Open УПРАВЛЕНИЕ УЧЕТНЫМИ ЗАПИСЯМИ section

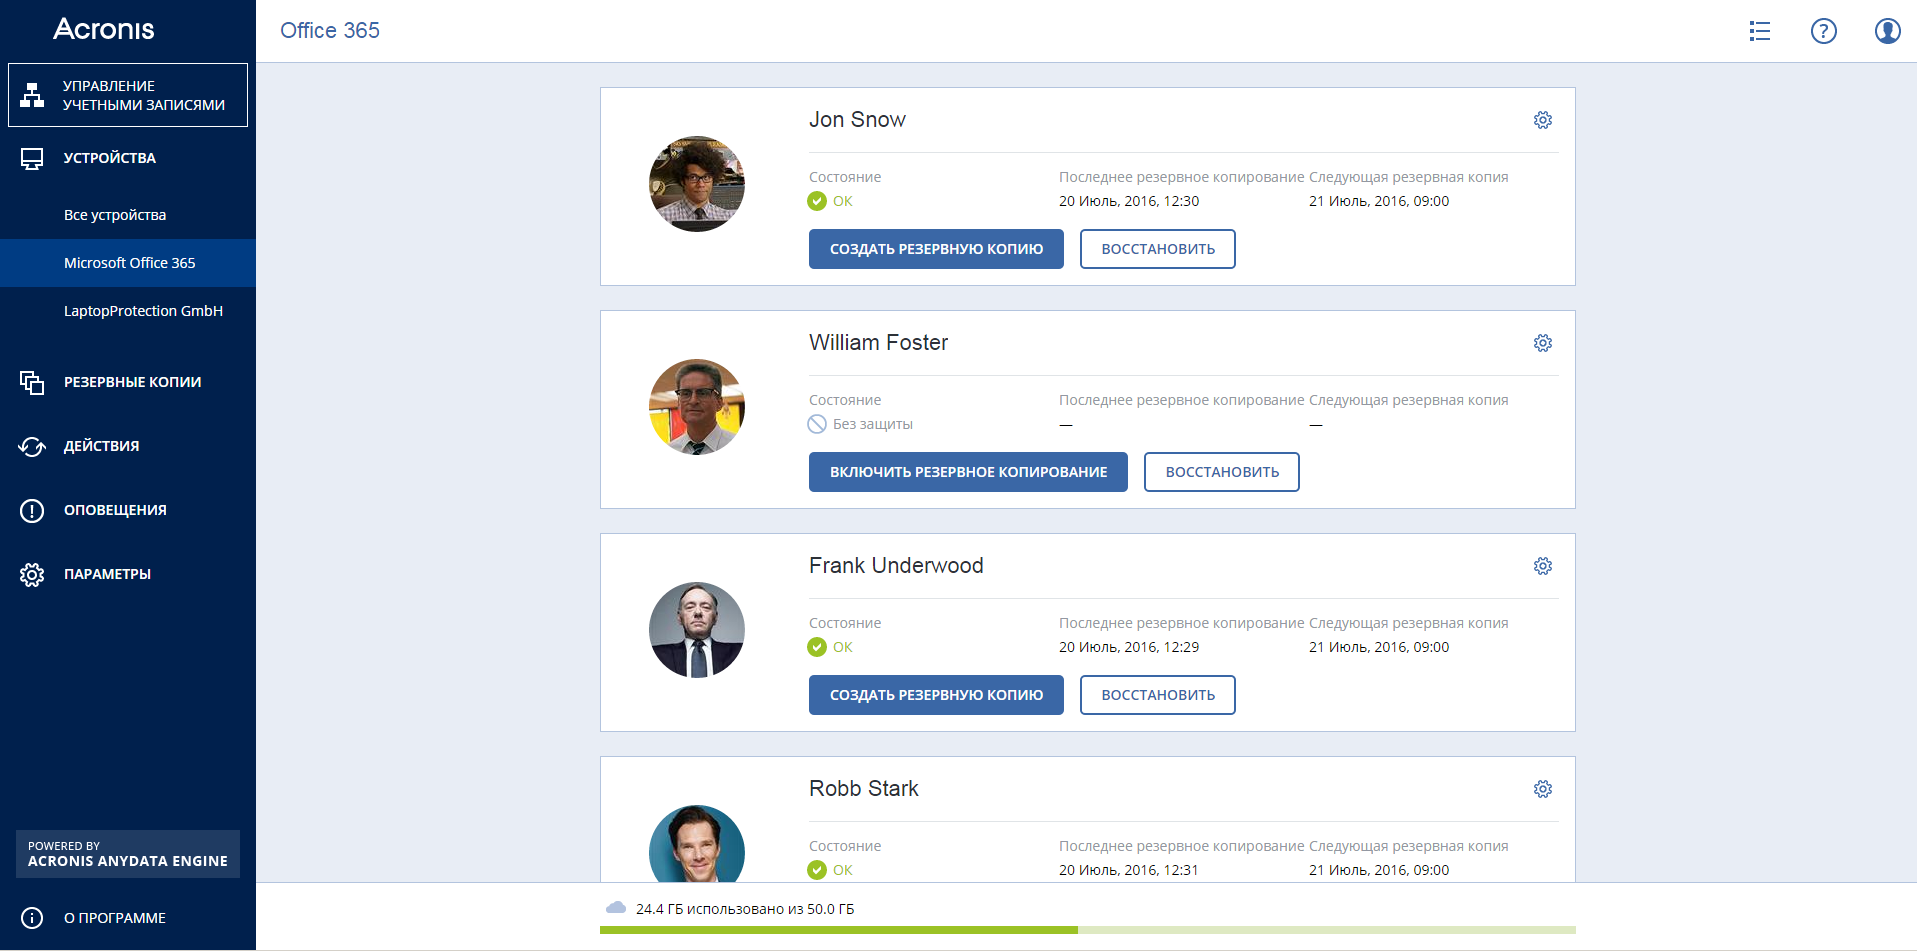128,95
